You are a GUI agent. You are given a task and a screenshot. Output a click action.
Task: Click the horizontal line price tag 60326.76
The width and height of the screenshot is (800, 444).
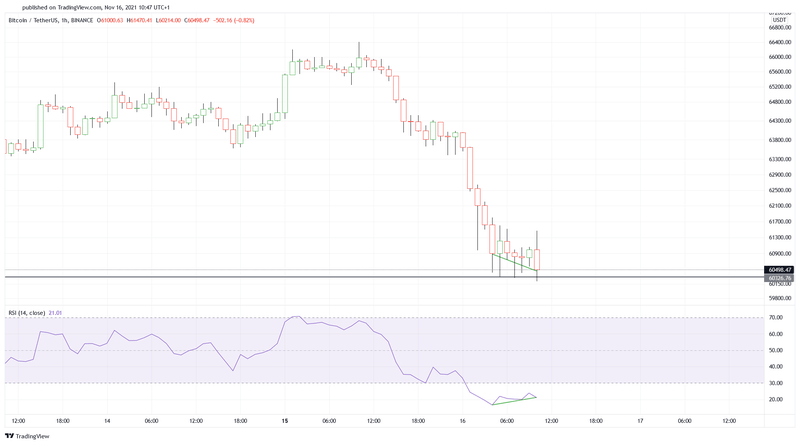[779, 278]
